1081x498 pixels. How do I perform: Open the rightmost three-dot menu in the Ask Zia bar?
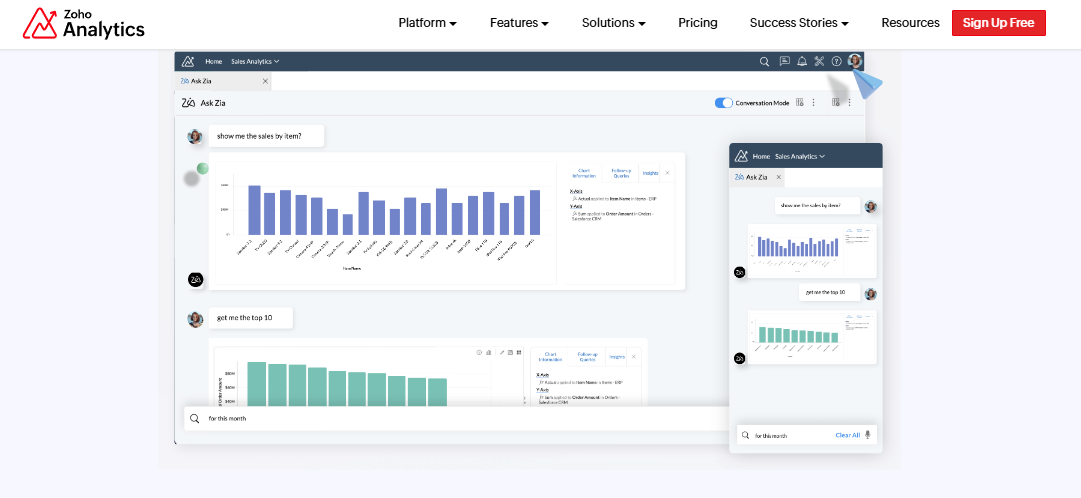pos(849,103)
